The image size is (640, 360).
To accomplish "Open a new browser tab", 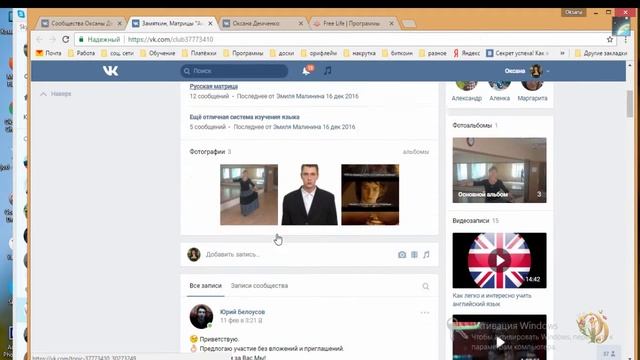I will 409,24.
